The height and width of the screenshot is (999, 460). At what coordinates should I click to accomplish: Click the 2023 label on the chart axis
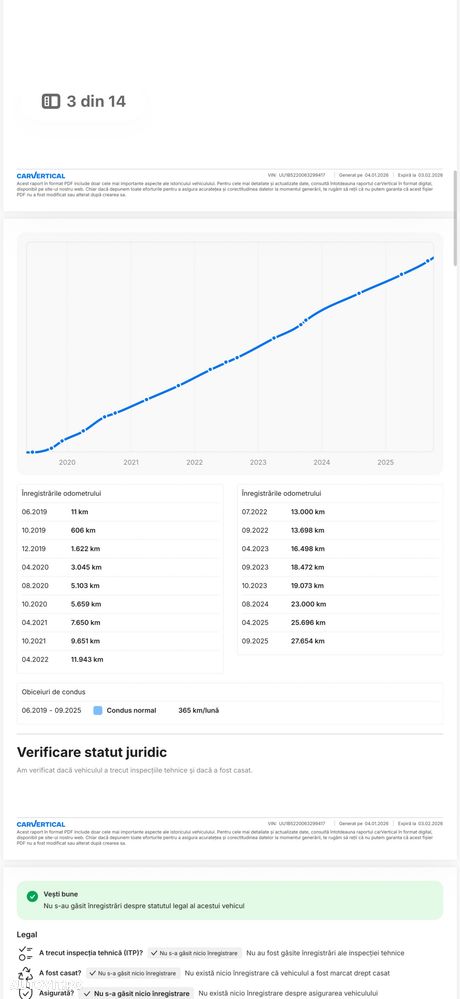[x=258, y=463]
